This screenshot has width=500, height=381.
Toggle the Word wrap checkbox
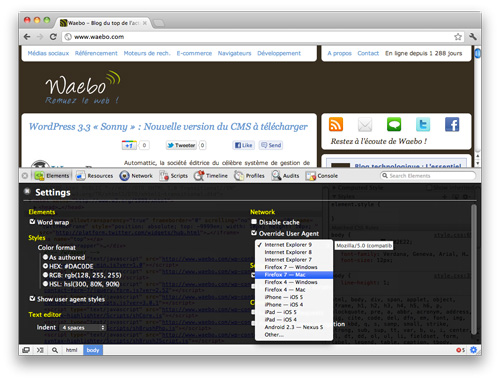32,222
